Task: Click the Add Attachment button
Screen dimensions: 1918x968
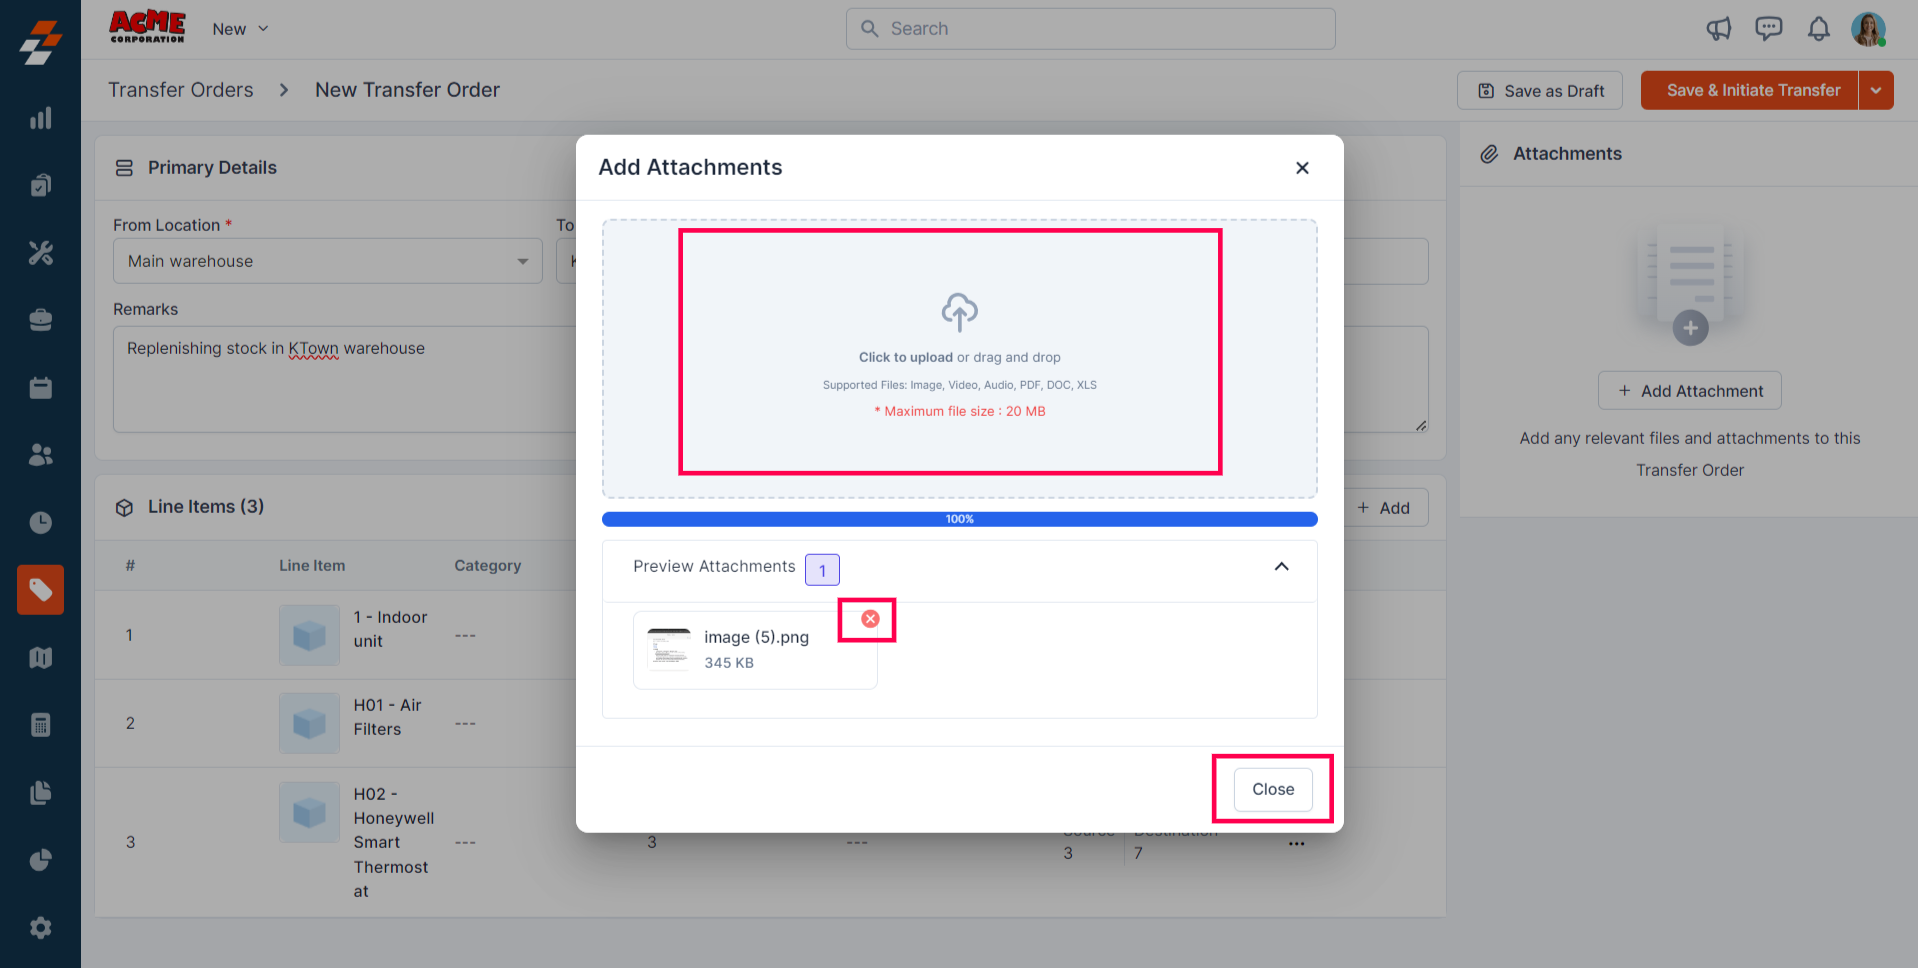Action: [1690, 391]
